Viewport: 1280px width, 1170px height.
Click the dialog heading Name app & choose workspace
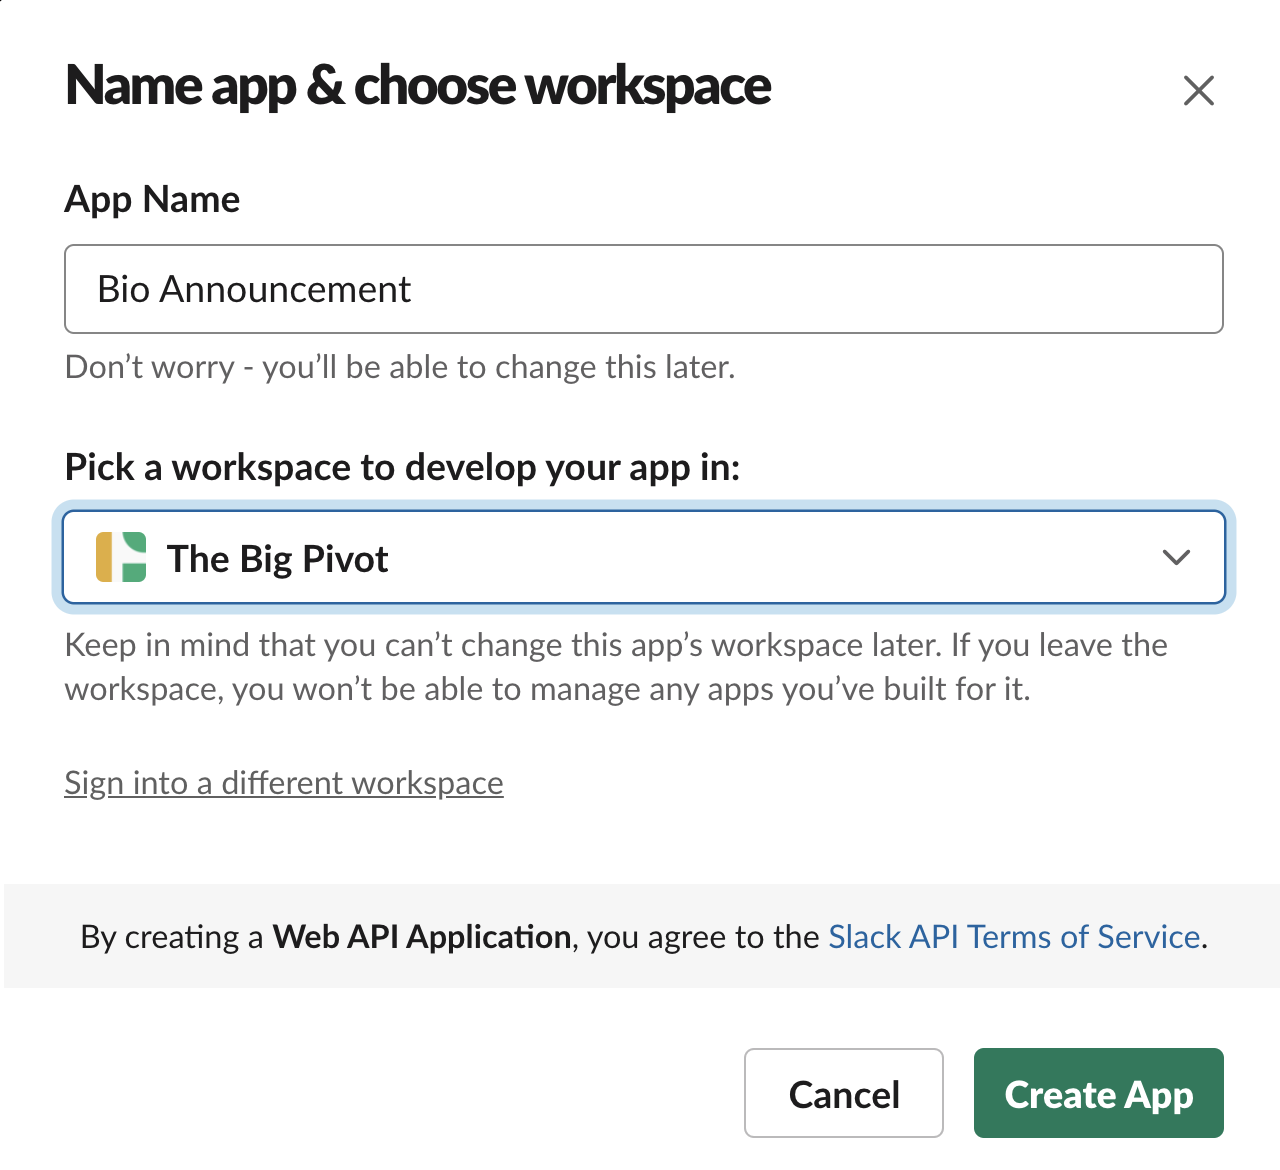click(418, 86)
